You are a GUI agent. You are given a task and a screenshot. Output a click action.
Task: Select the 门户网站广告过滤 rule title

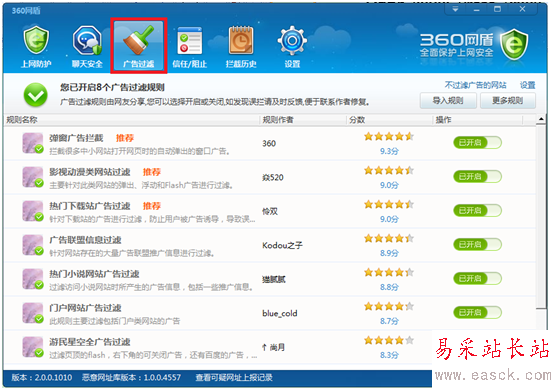tap(85, 308)
